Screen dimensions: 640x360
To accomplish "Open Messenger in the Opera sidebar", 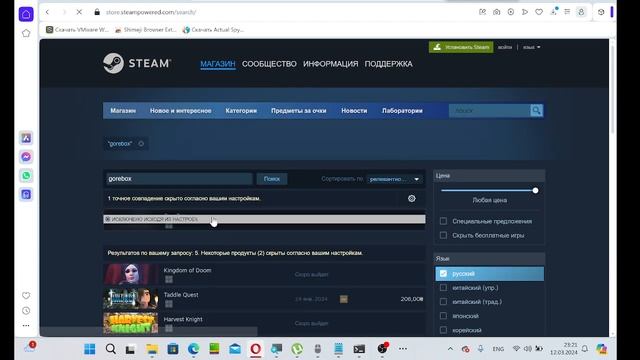I will [26, 157].
